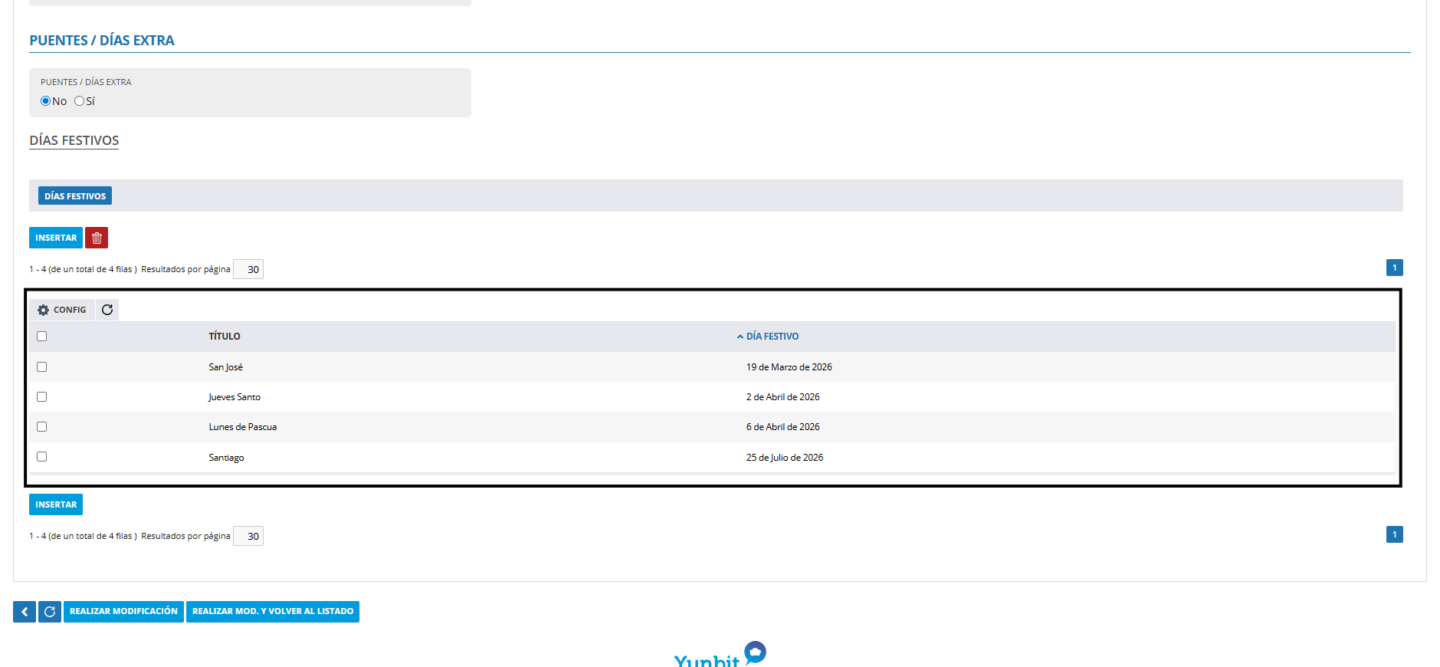Select the Santiago row checkbox

42,457
